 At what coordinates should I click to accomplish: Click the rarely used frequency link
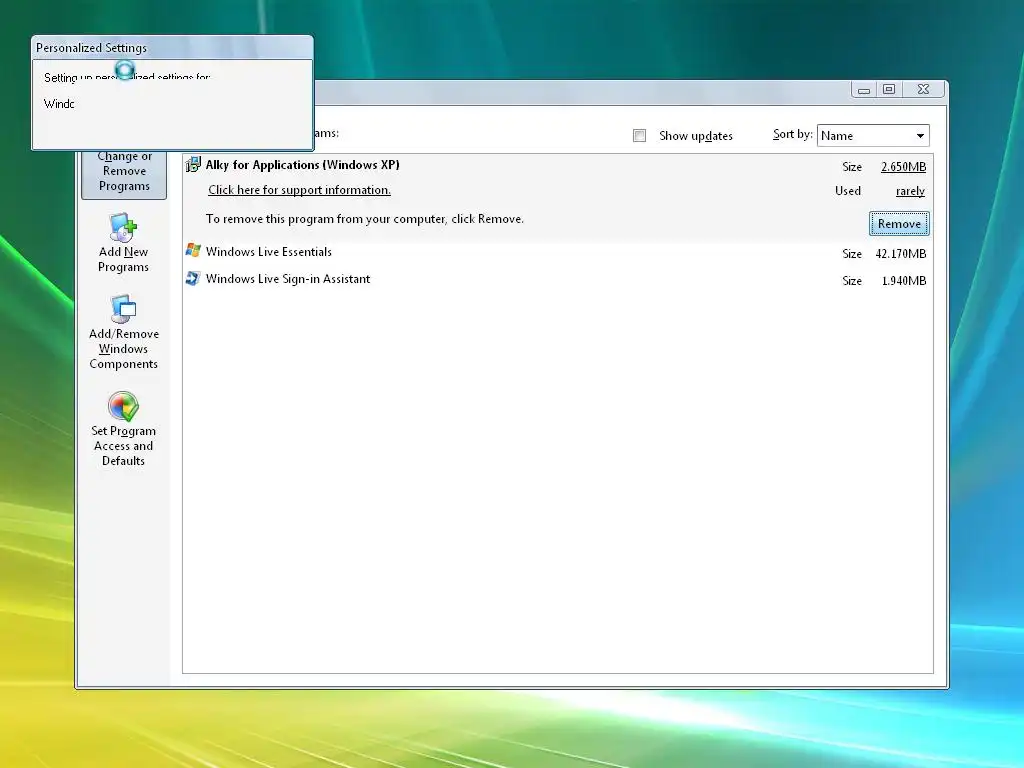(x=910, y=191)
